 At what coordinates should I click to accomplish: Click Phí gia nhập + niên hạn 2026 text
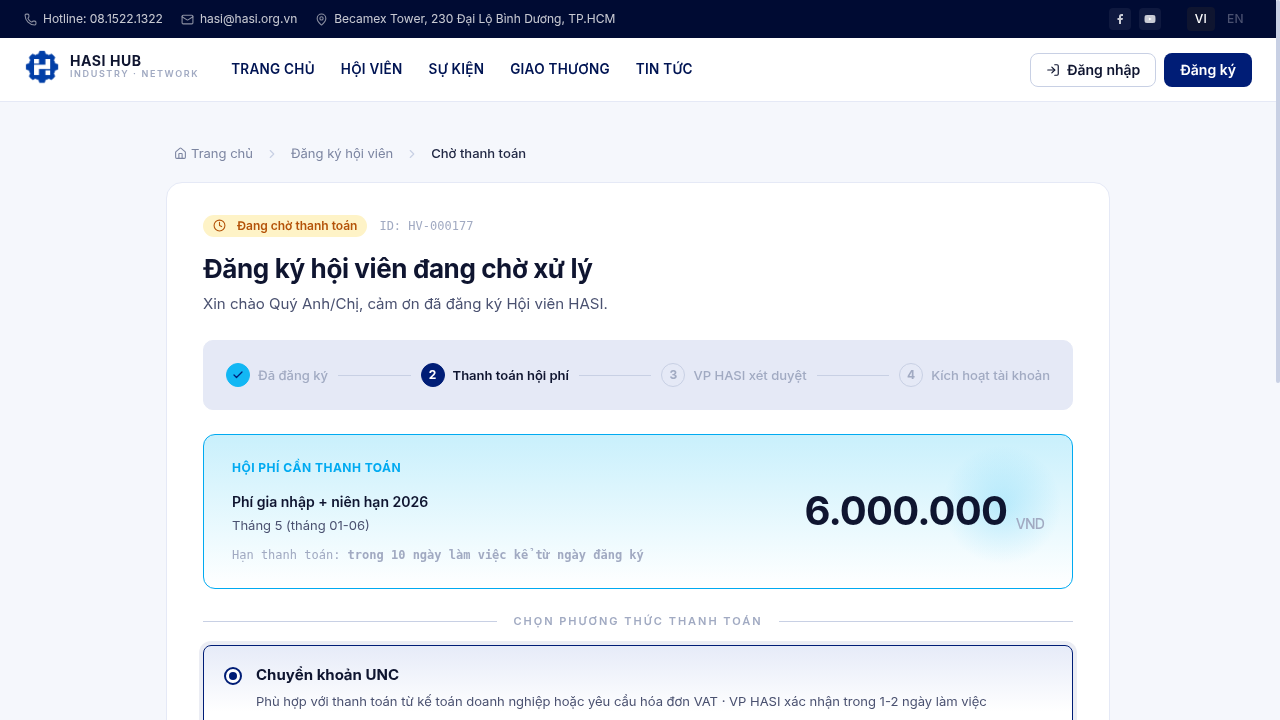tap(330, 502)
